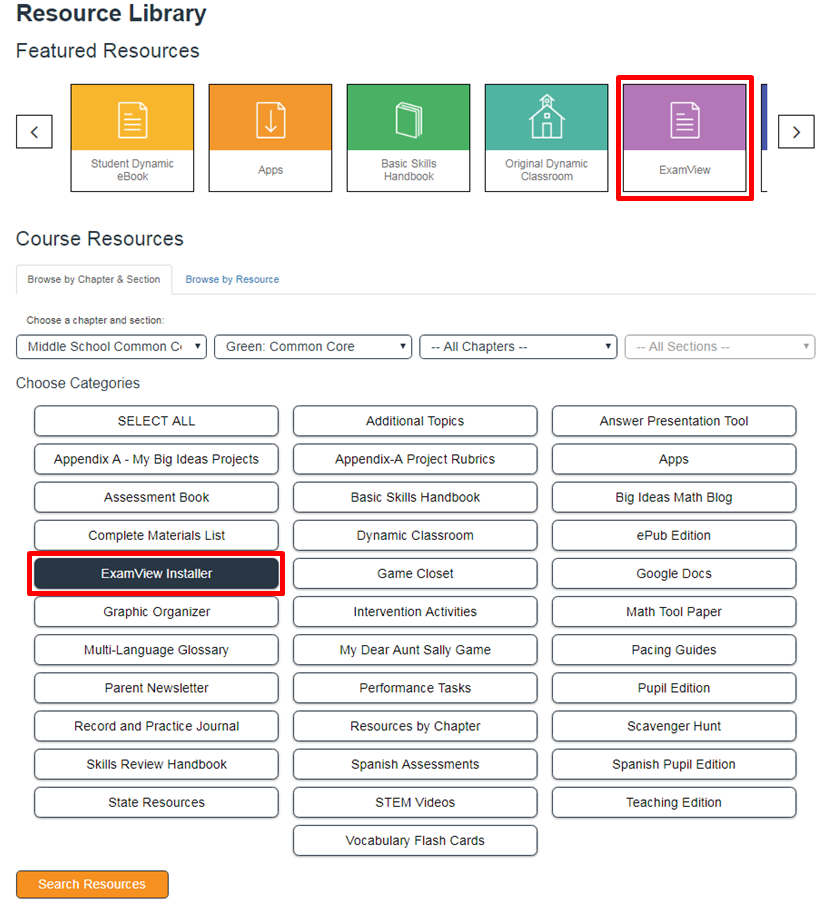The image size is (829, 915).
Task: Open the disabled All Sections dropdown
Action: pyautogui.click(x=719, y=347)
